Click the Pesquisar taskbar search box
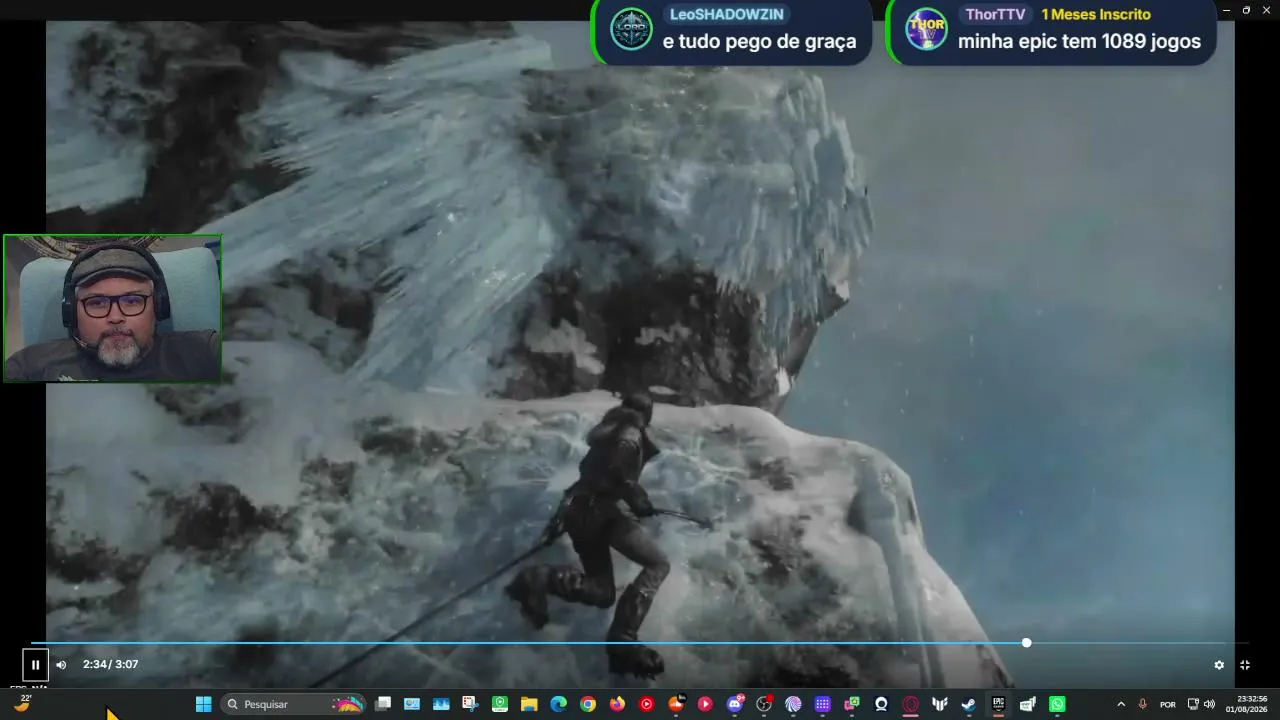Screen dimensions: 1280x720 (293, 704)
